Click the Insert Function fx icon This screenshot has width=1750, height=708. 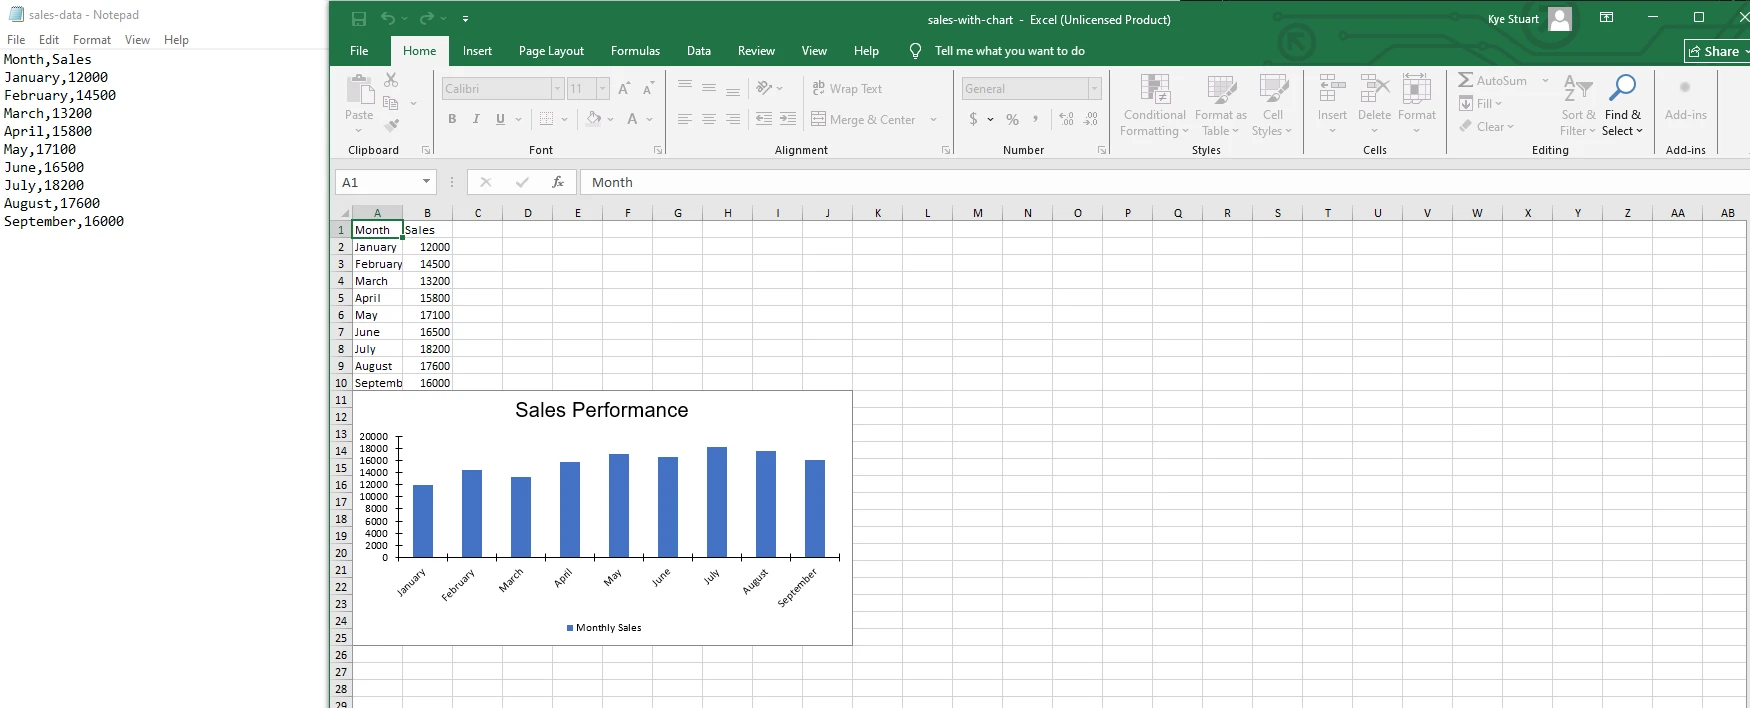(558, 182)
